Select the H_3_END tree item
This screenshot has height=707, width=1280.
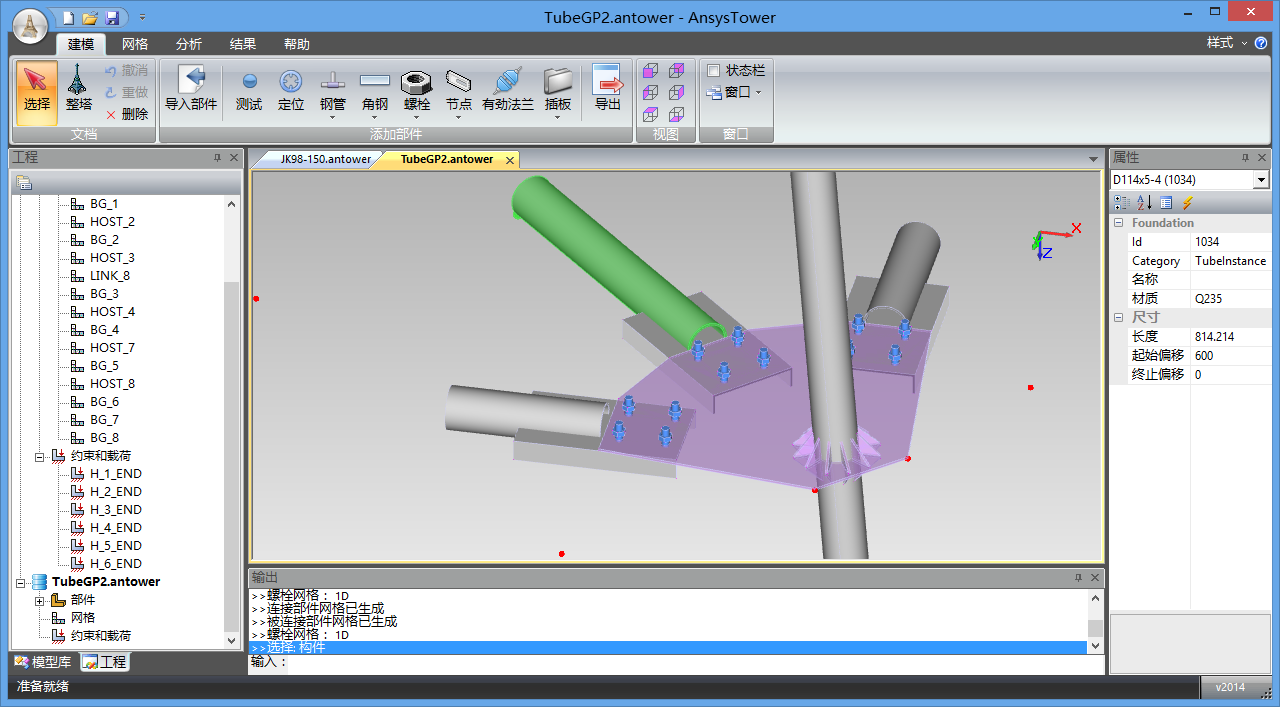tap(115, 510)
